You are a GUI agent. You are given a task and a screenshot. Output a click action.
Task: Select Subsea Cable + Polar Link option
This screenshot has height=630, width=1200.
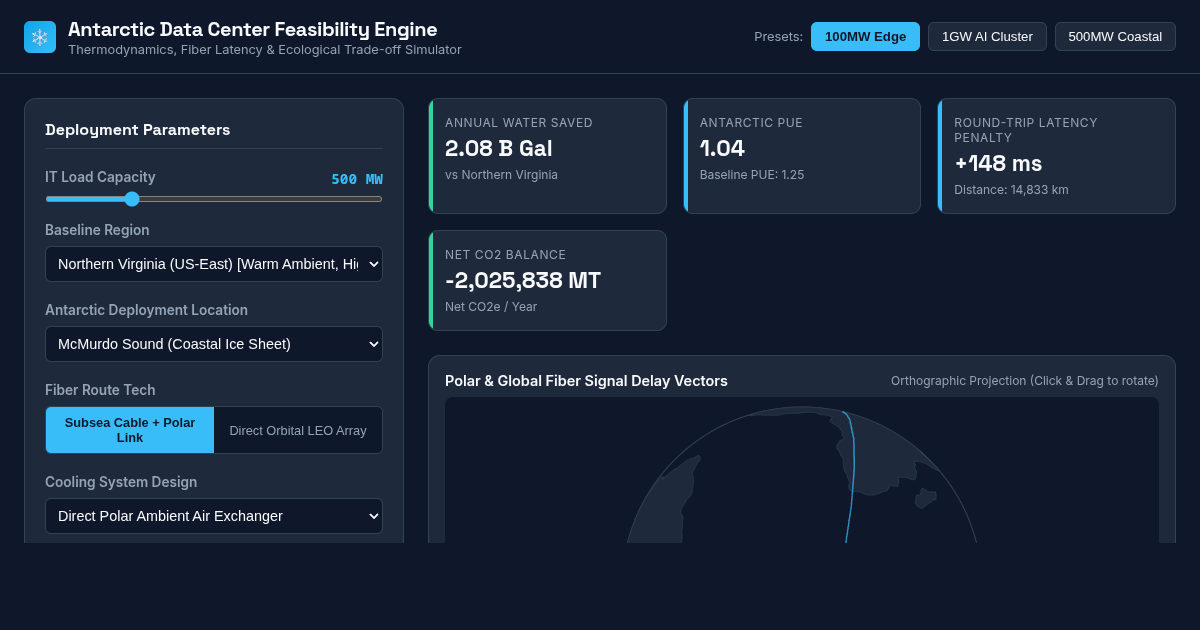click(130, 430)
